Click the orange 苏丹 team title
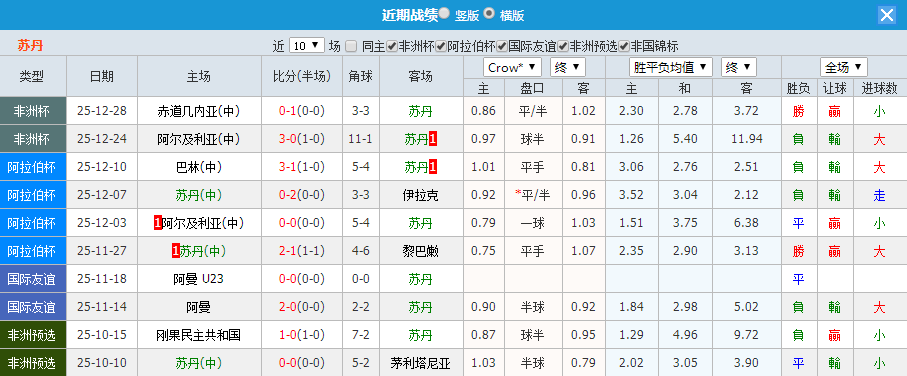Image resolution: width=907 pixels, height=376 pixels. [x=30, y=45]
